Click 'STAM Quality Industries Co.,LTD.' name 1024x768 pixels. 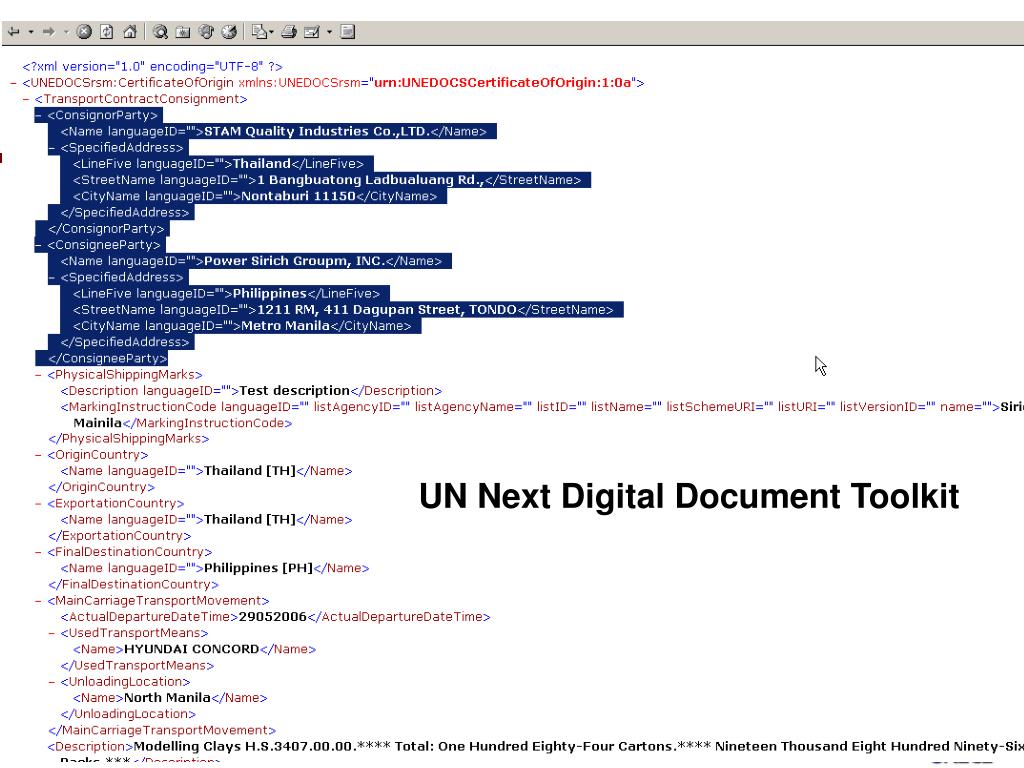pyautogui.click(x=317, y=131)
